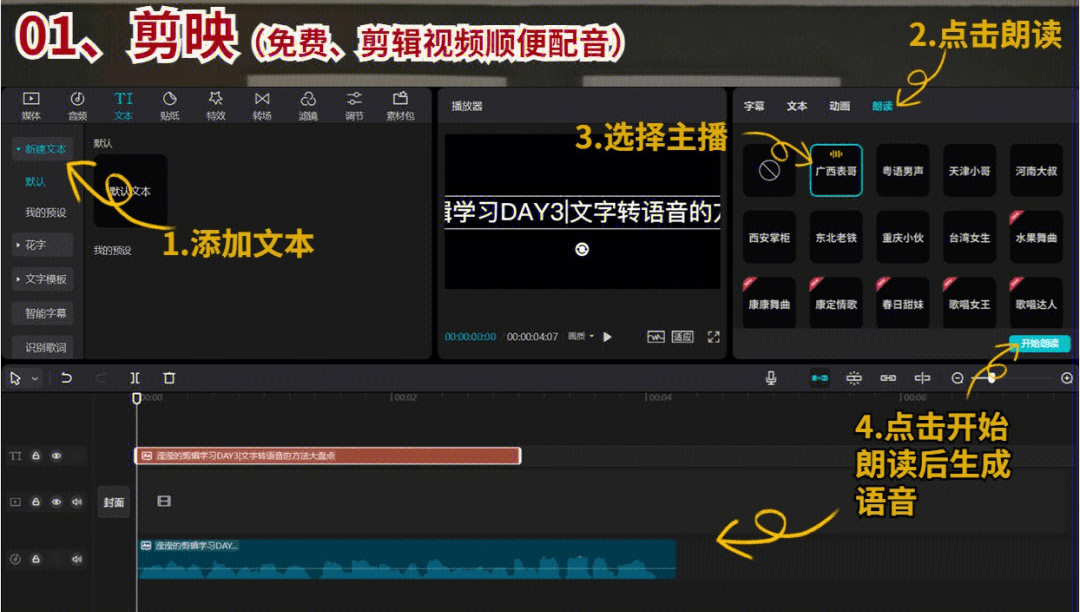1080x612 pixels.
Task: Open the selection tool dropdown arrow
Action: (35, 378)
